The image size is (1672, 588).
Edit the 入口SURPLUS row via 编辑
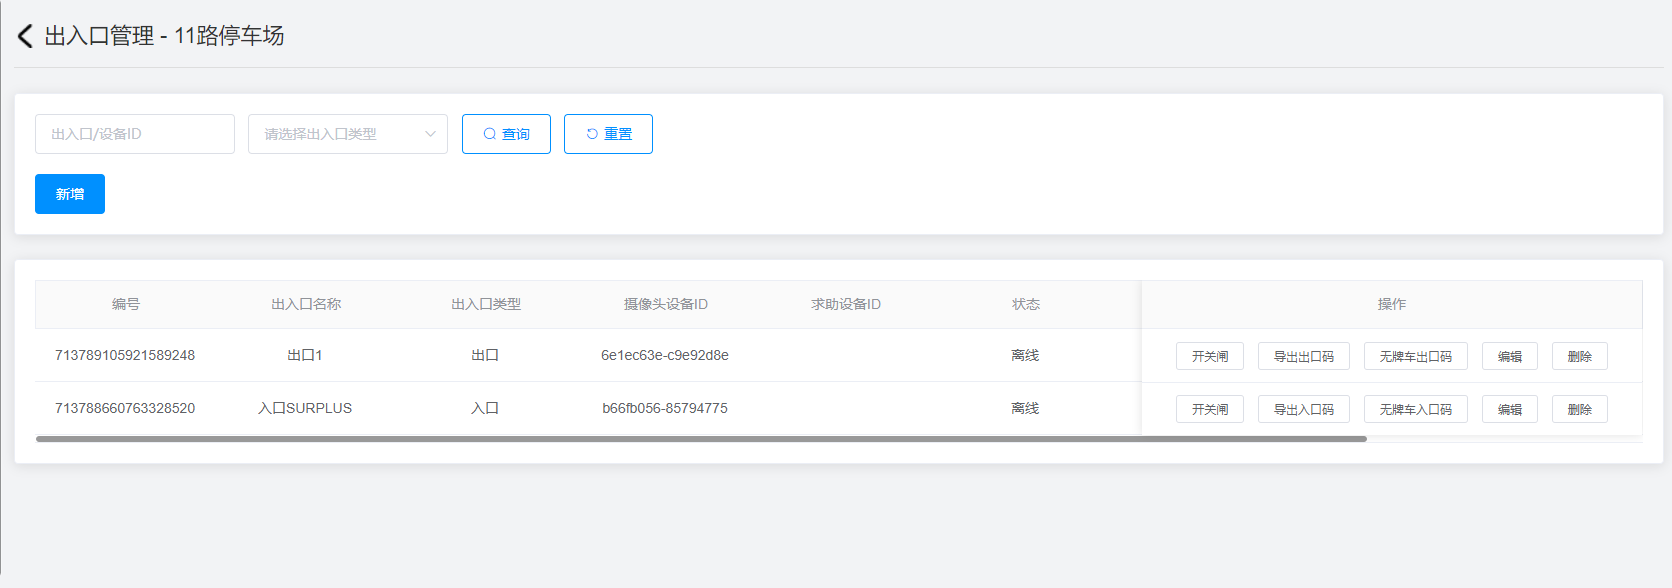[1509, 409]
